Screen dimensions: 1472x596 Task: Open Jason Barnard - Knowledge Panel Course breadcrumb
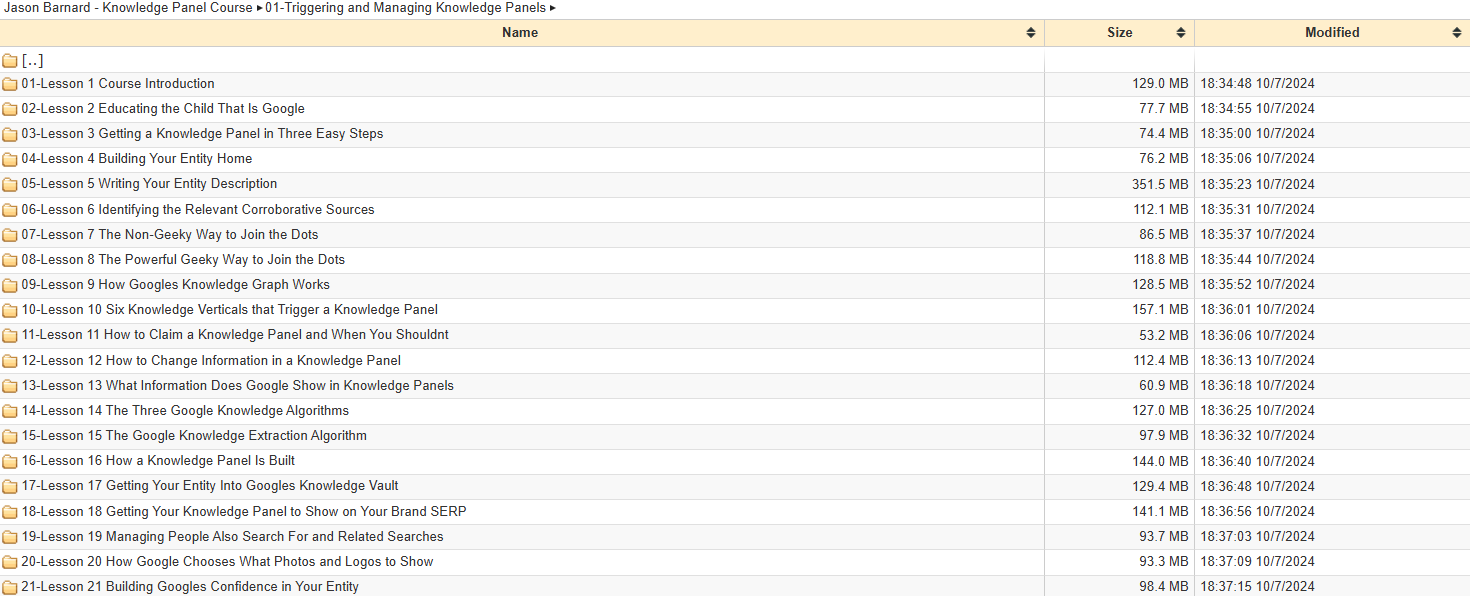[x=129, y=8]
